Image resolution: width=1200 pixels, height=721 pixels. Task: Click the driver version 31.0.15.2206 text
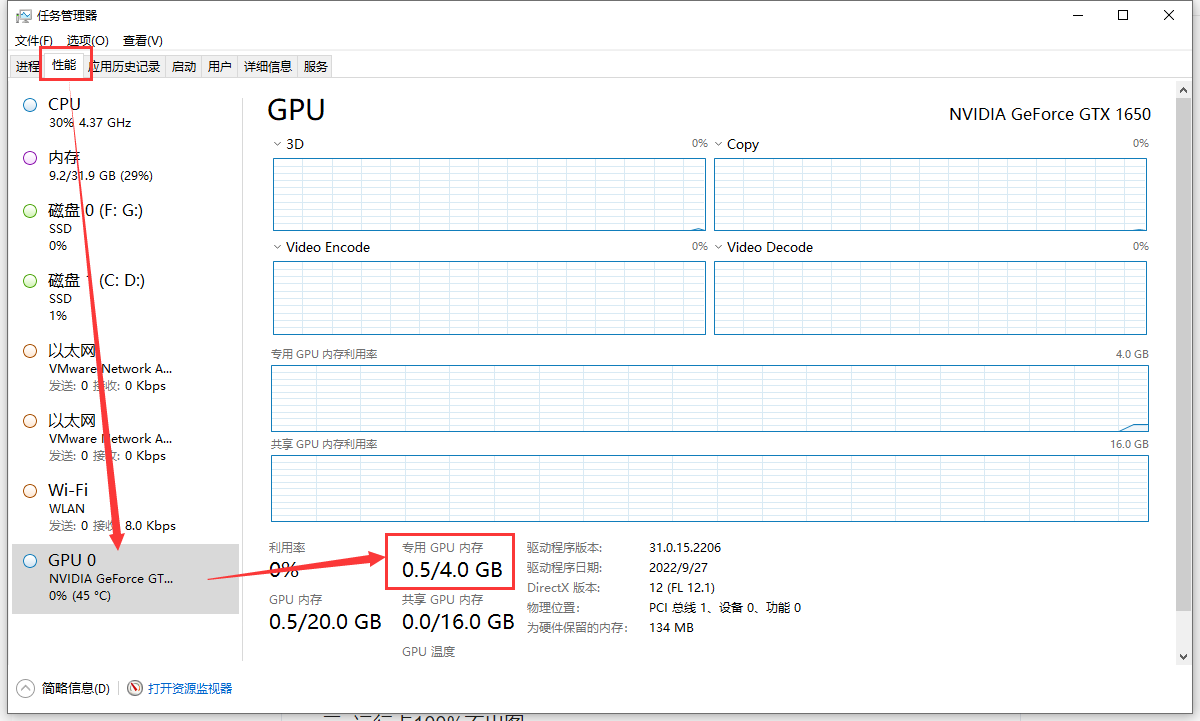(x=685, y=548)
